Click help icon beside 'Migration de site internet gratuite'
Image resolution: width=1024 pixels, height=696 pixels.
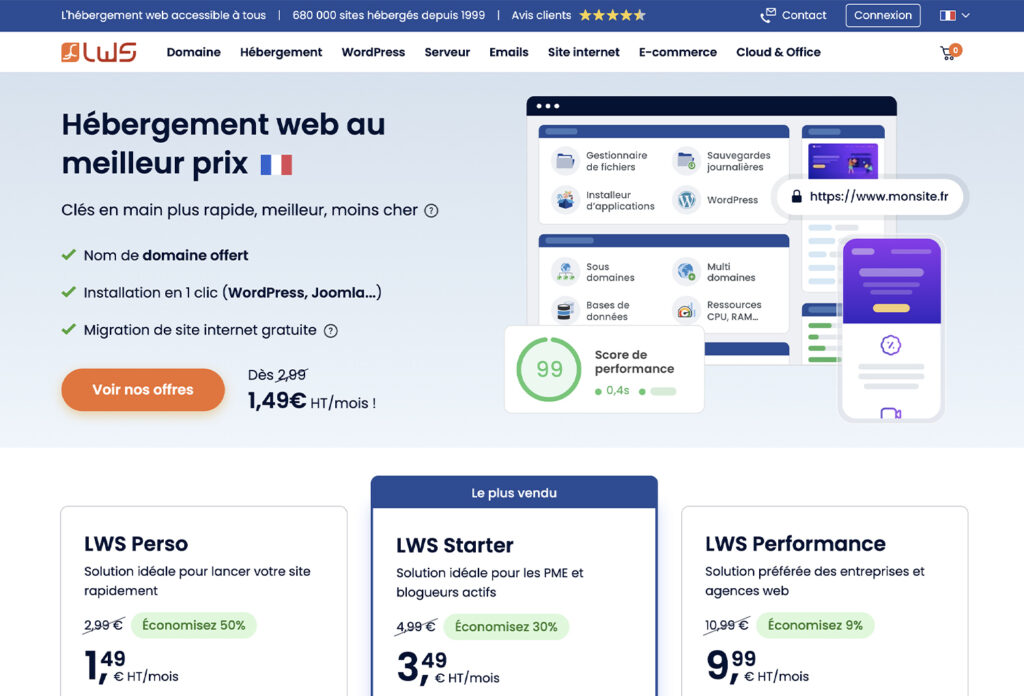331,331
